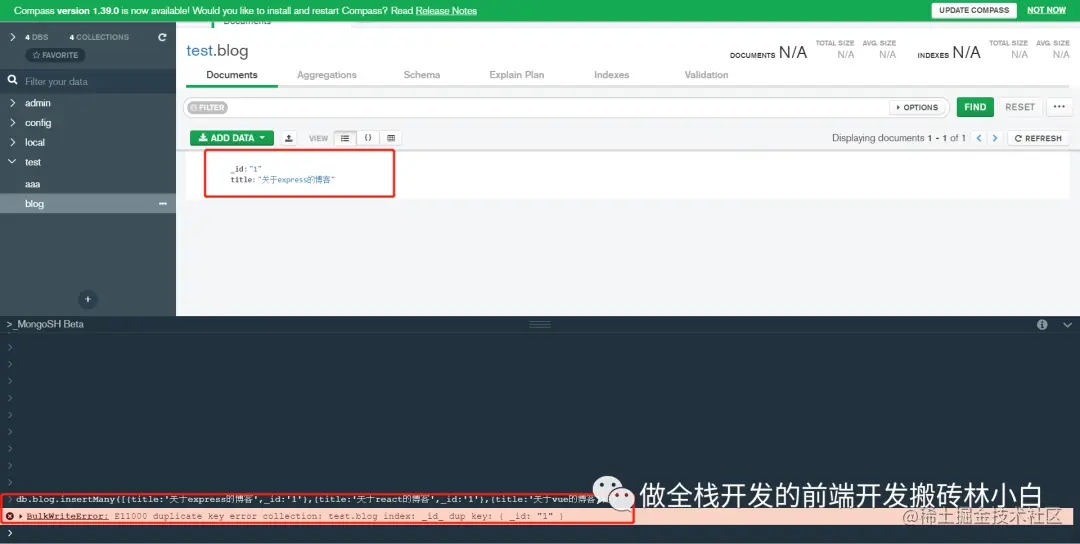Viewport: 1080px width, 544px height.
Task: Open the Validation tab
Action: [x=706, y=75]
